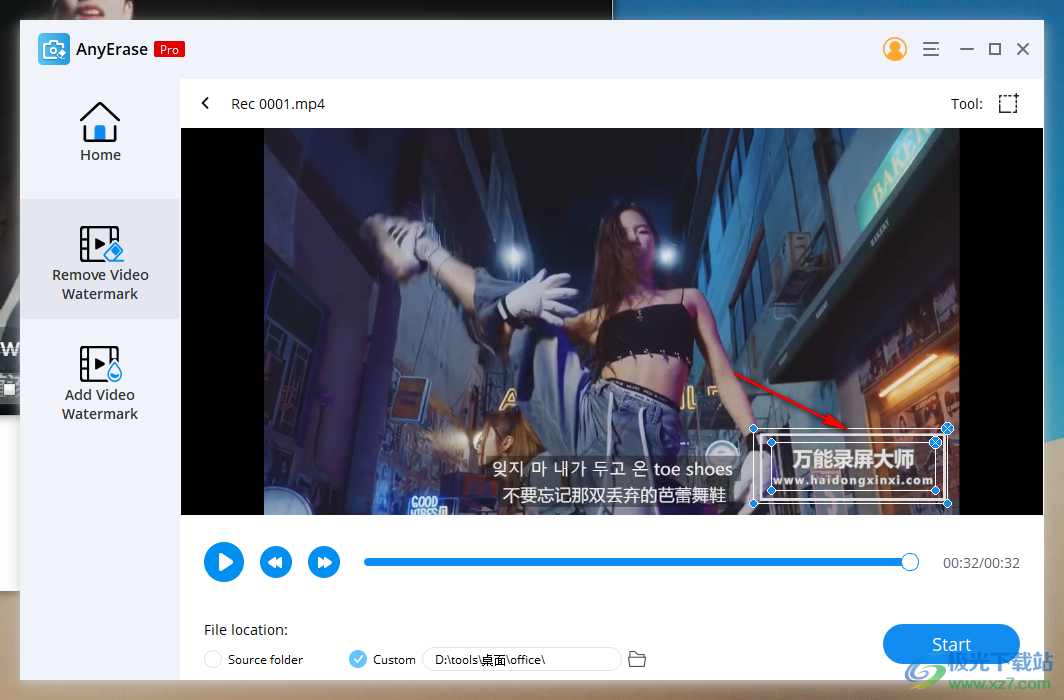
Task: Skip forward in the video
Action: click(x=324, y=562)
